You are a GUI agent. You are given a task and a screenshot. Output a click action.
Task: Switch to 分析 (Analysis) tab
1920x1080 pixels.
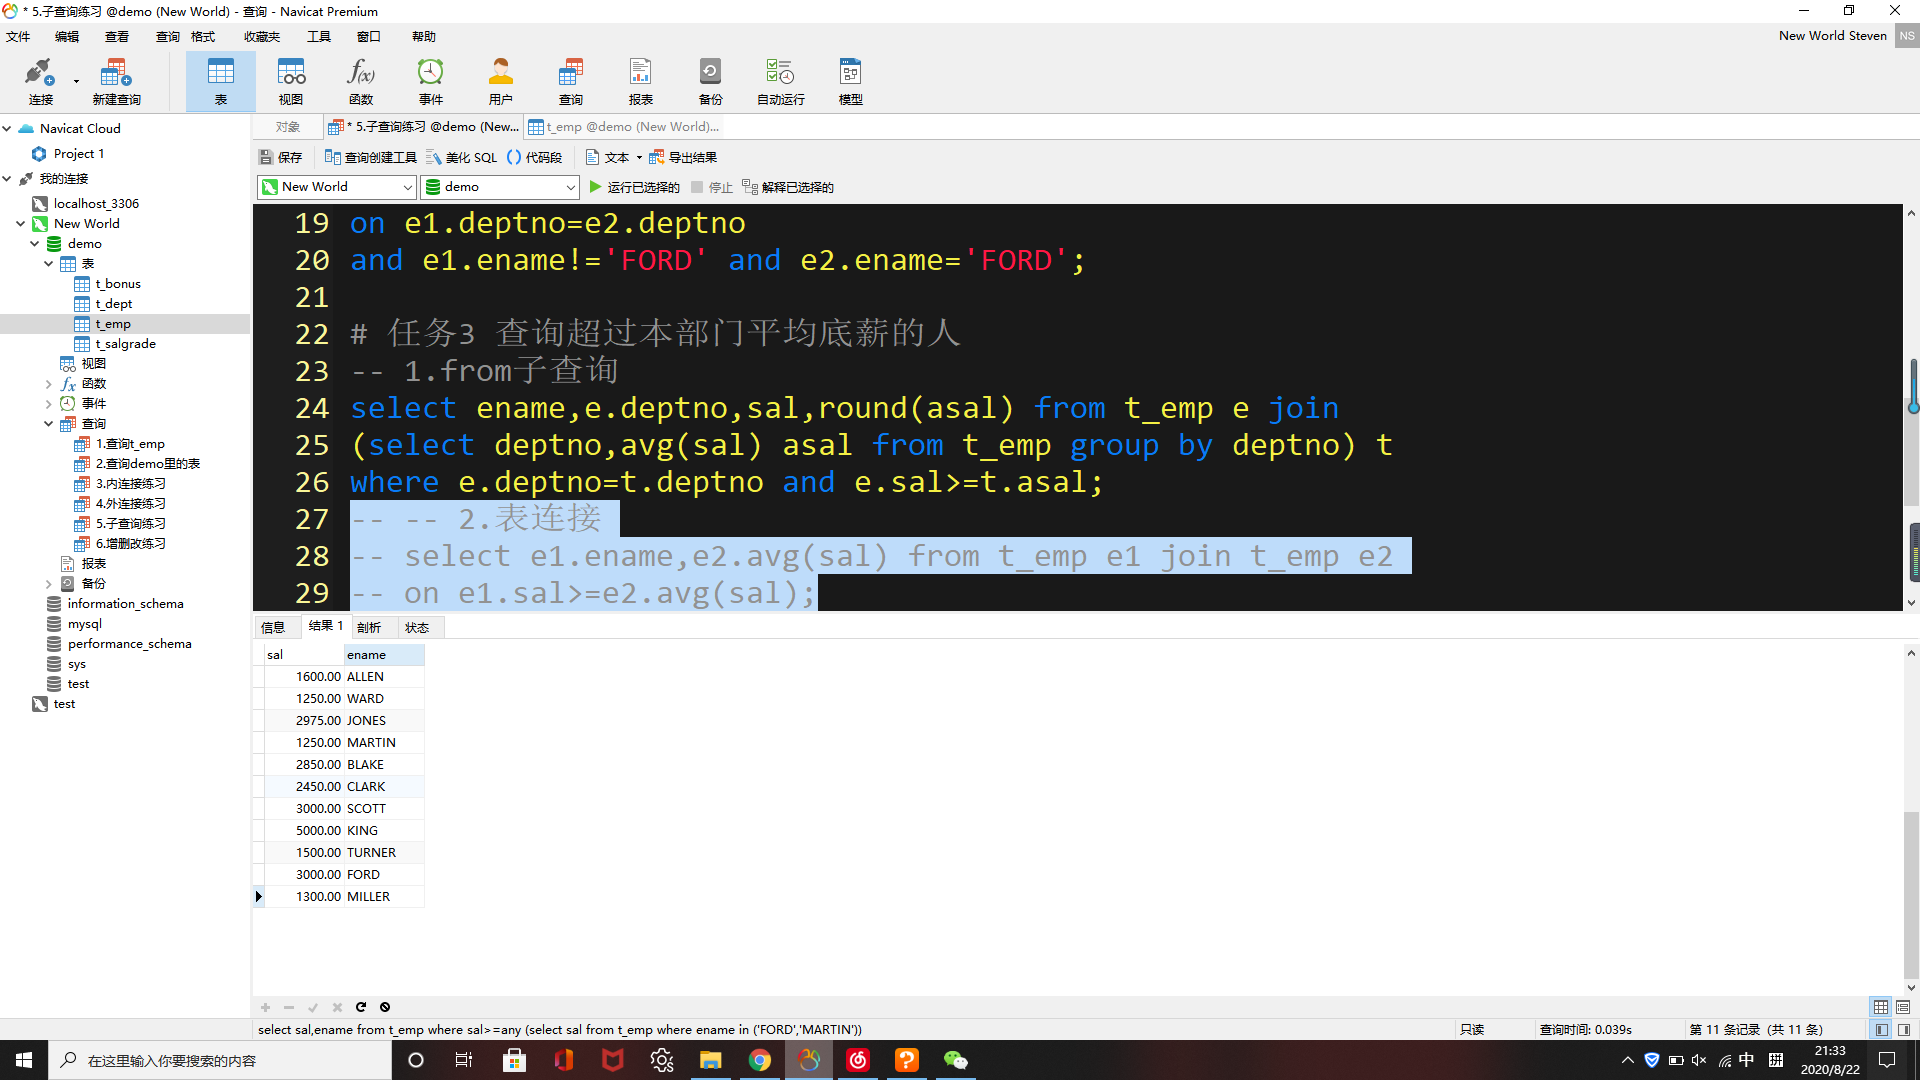coord(369,625)
